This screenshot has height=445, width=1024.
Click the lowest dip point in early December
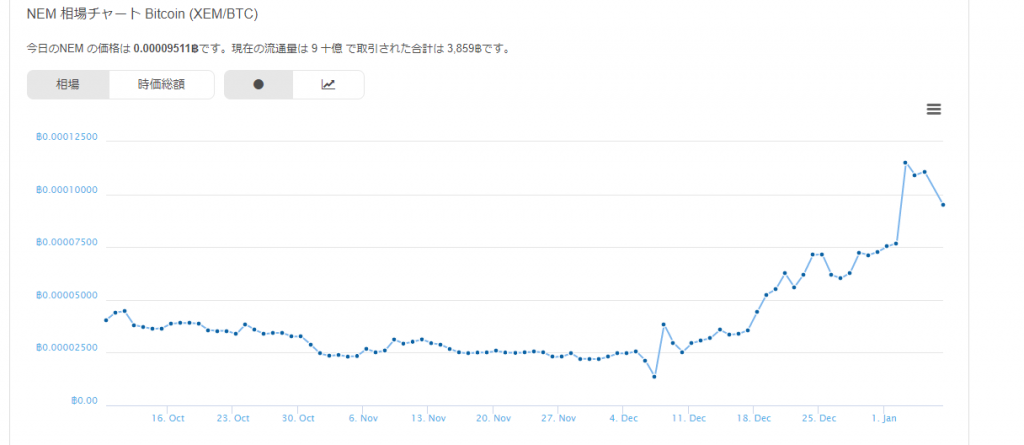click(654, 377)
